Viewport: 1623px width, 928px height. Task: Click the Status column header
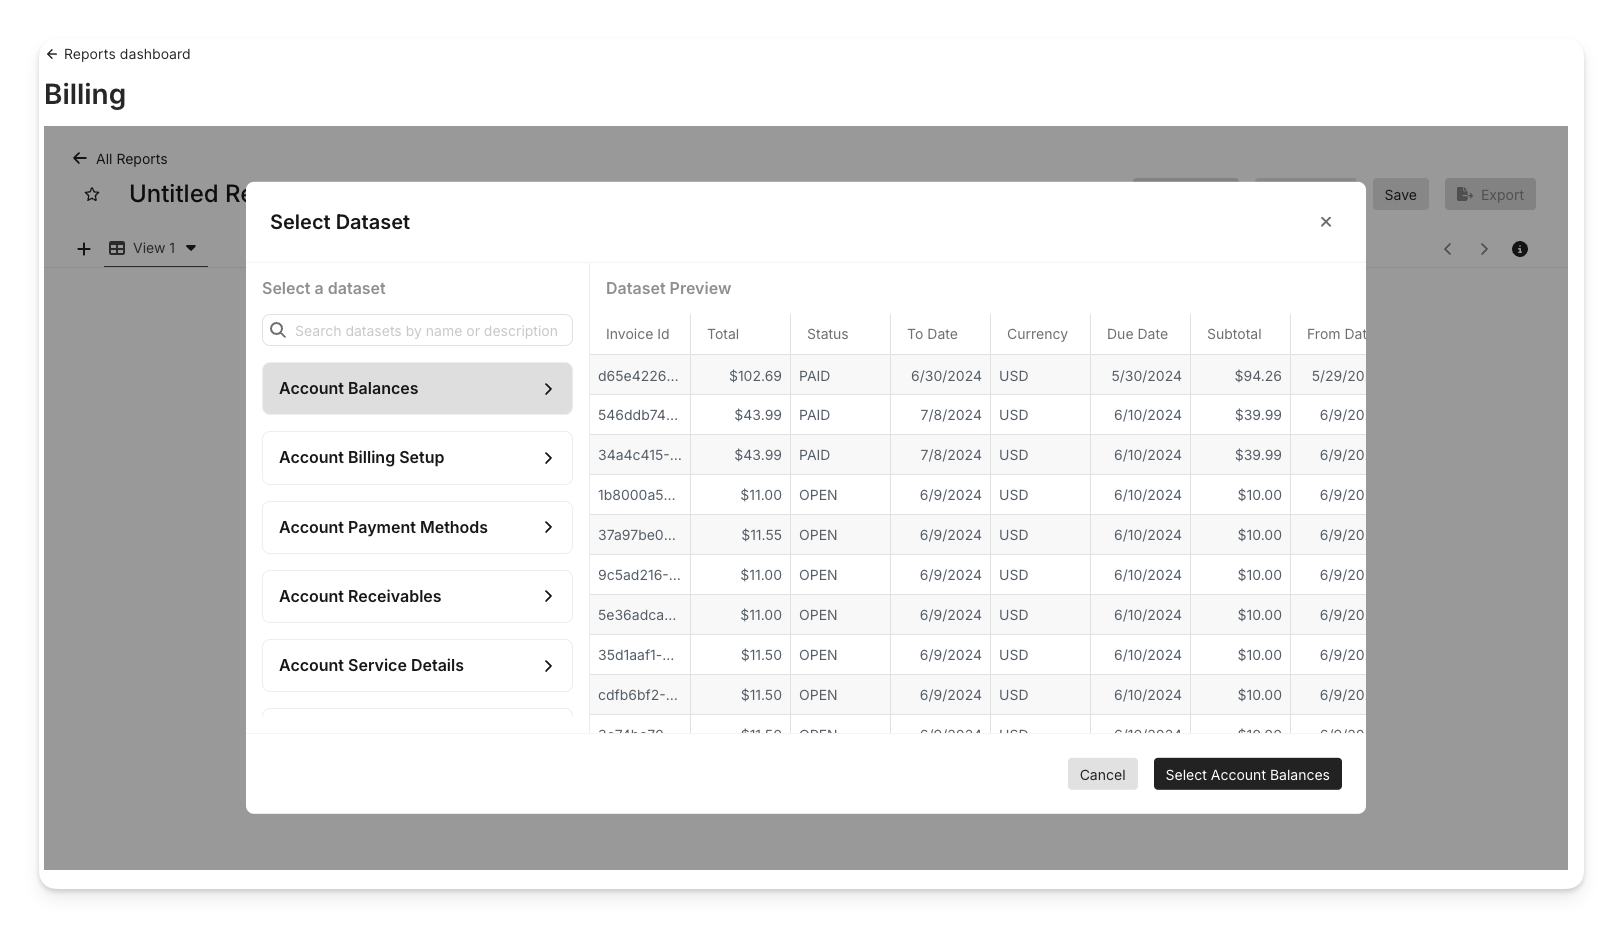coord(827,334)
